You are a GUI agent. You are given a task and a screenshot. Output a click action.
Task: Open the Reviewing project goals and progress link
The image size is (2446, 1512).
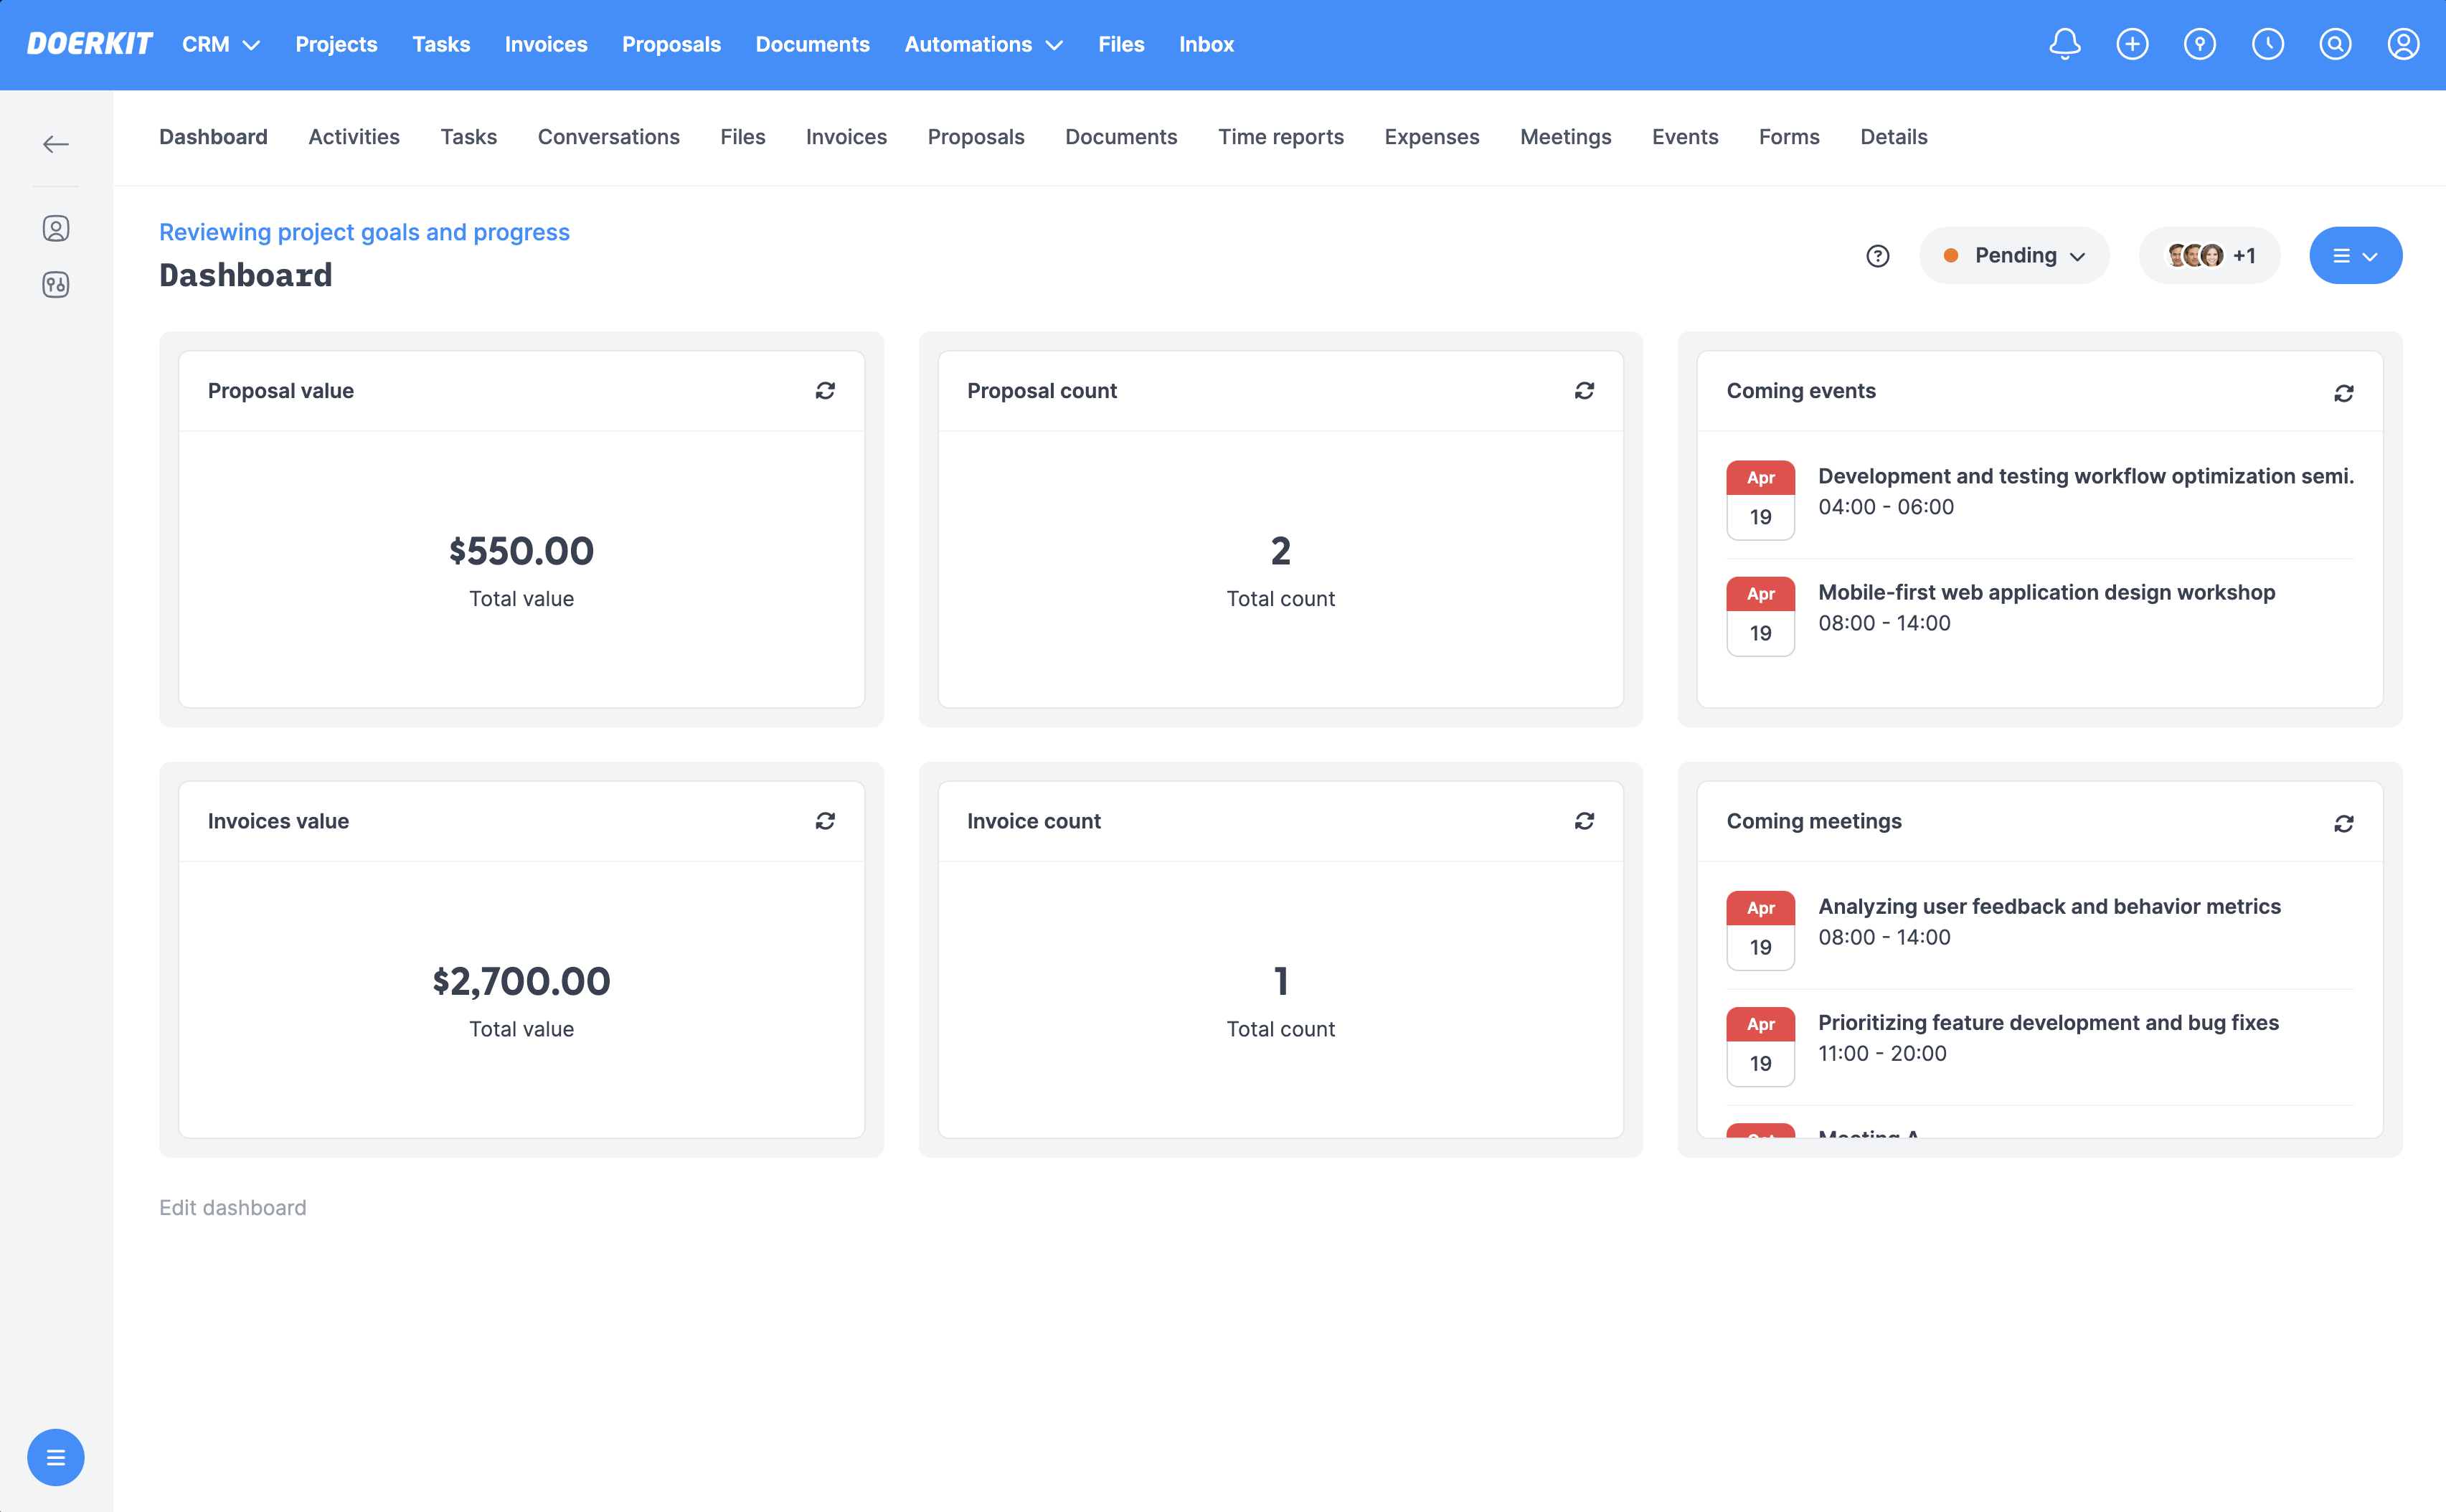point(364,232)
